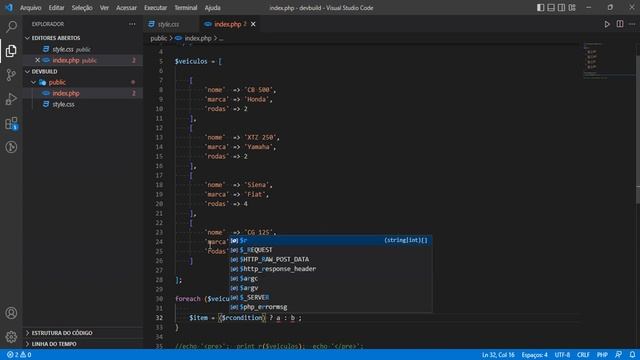Toggle primary side bar layout icon
Viewport: 640px width, 360px height.
click(540, 7)
